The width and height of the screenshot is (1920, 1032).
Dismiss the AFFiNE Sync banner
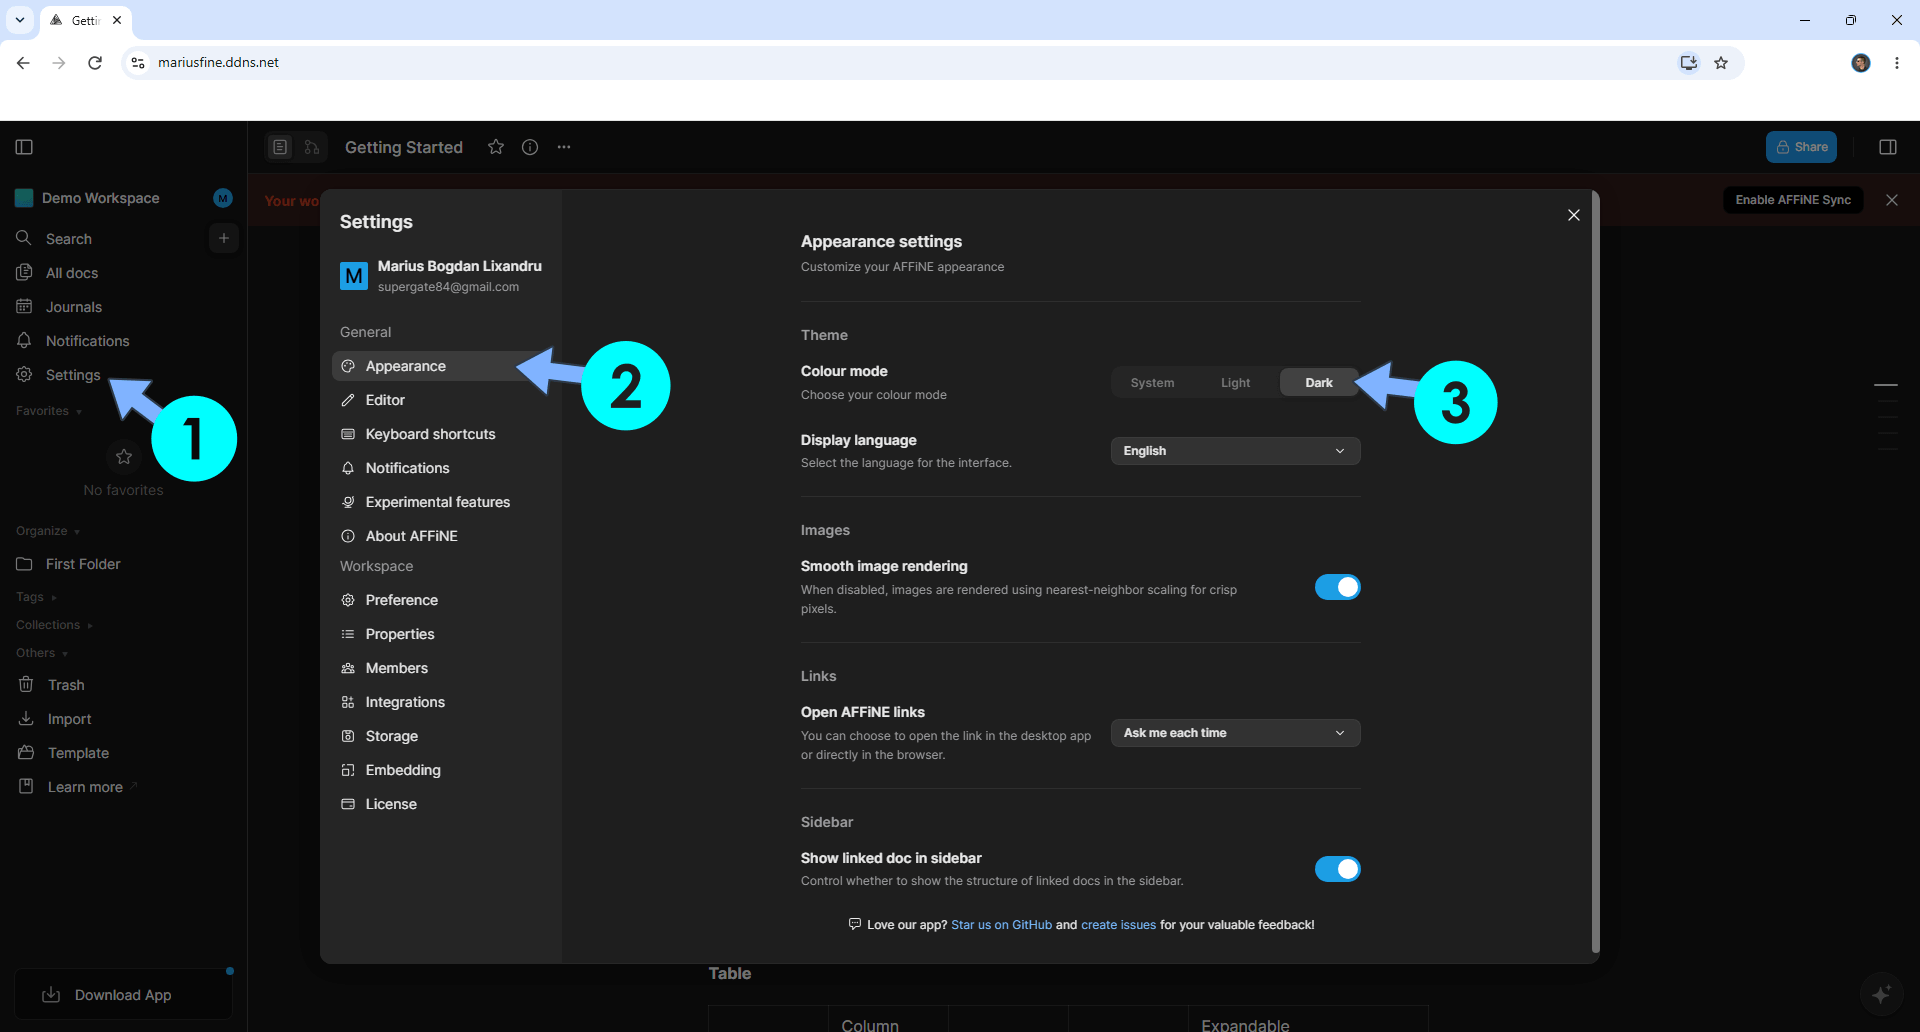click(x=1892, y=200)
